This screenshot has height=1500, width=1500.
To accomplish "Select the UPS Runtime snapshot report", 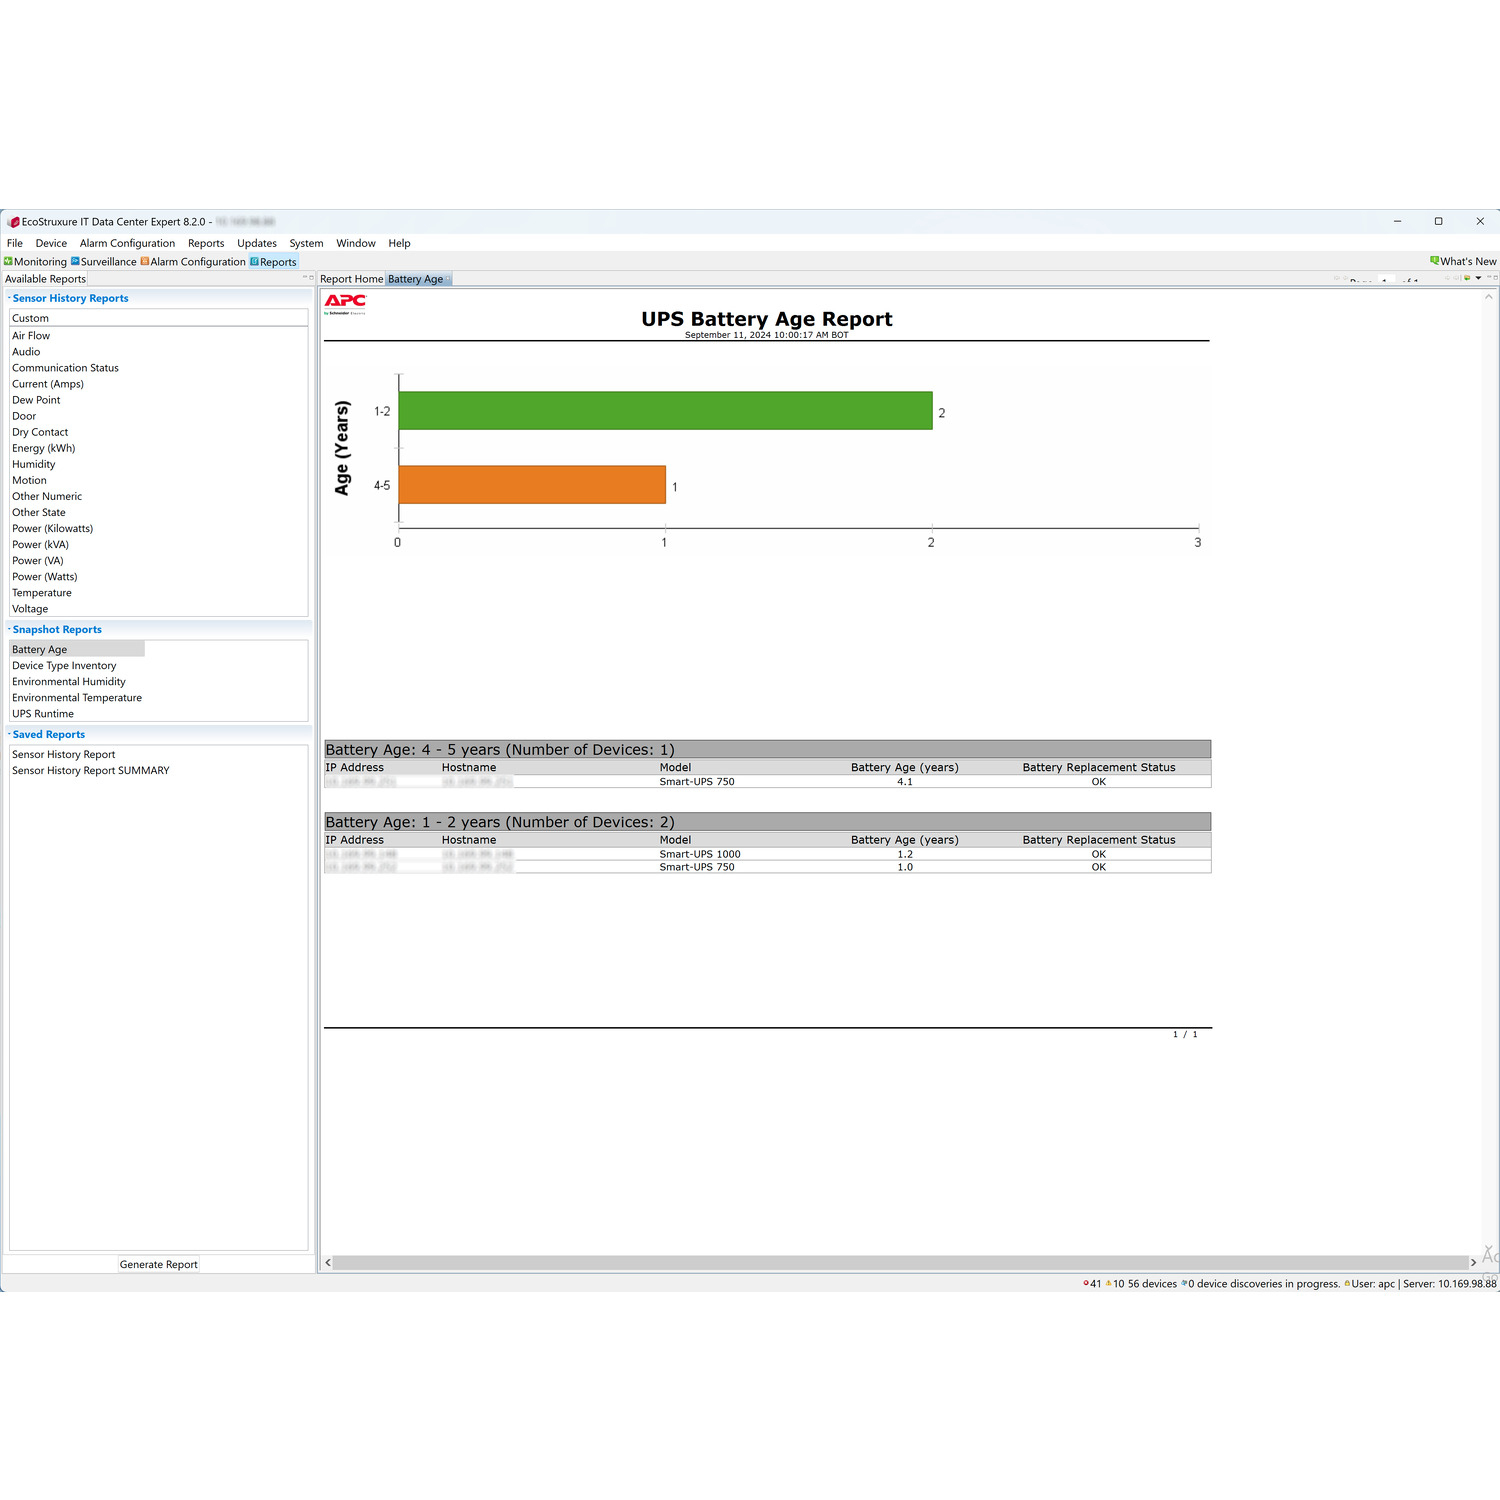I will coord(43,714).
